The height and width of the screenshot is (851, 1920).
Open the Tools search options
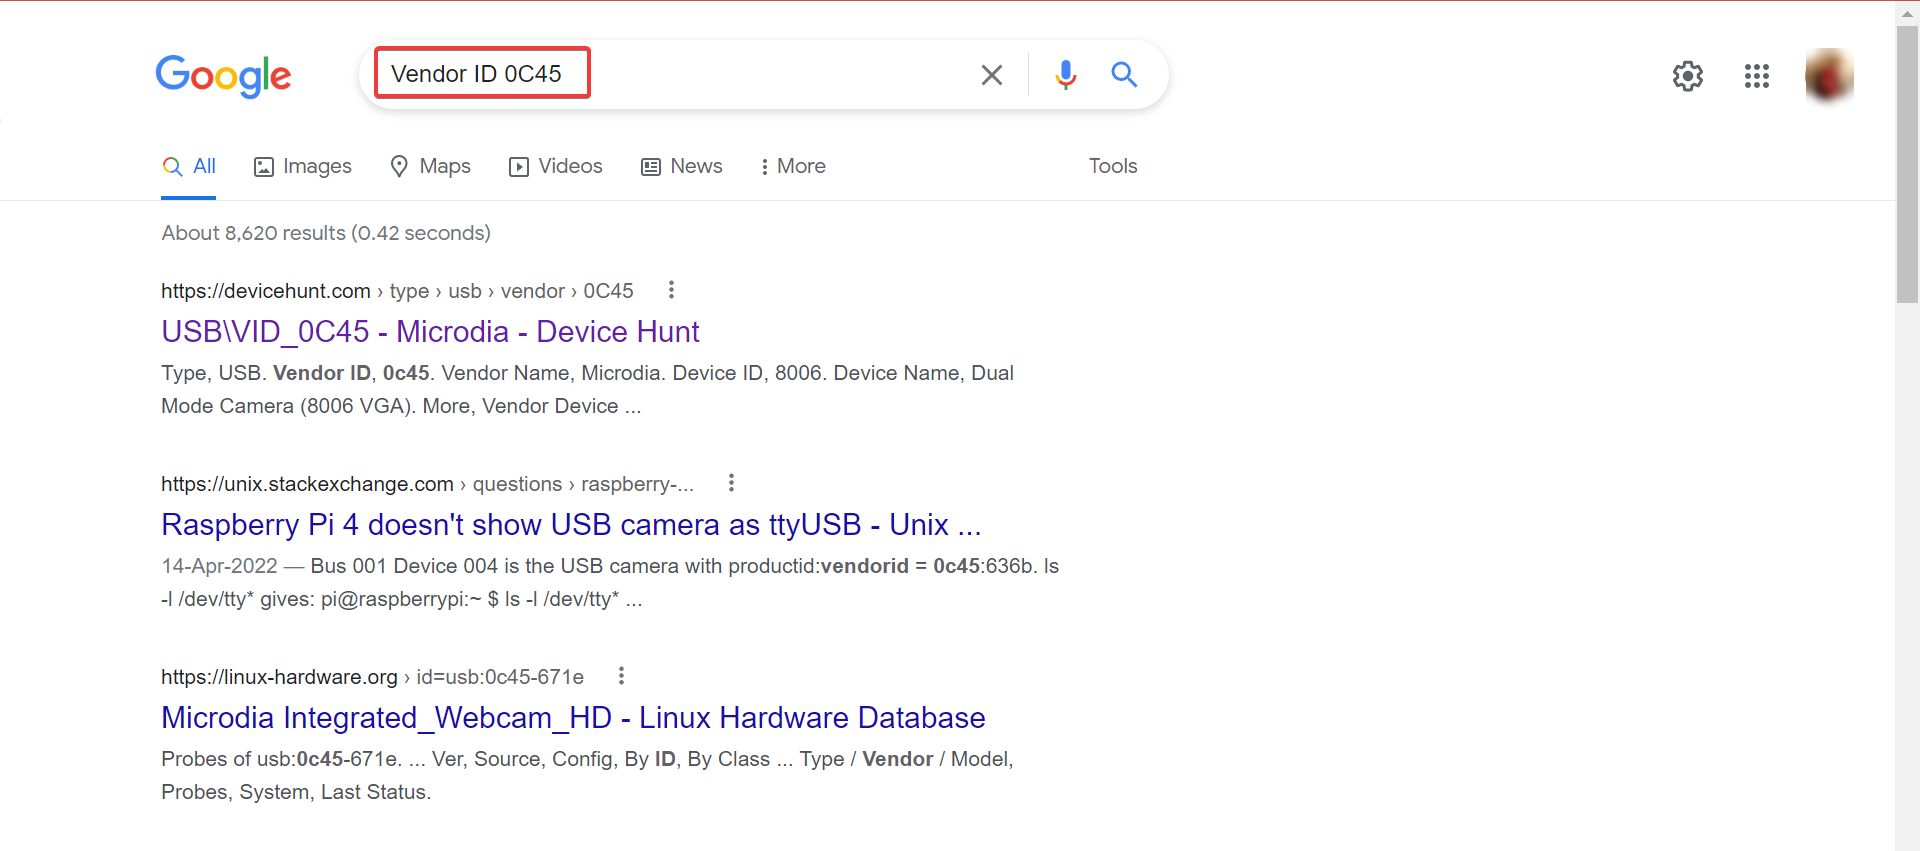coord(1112,166)
